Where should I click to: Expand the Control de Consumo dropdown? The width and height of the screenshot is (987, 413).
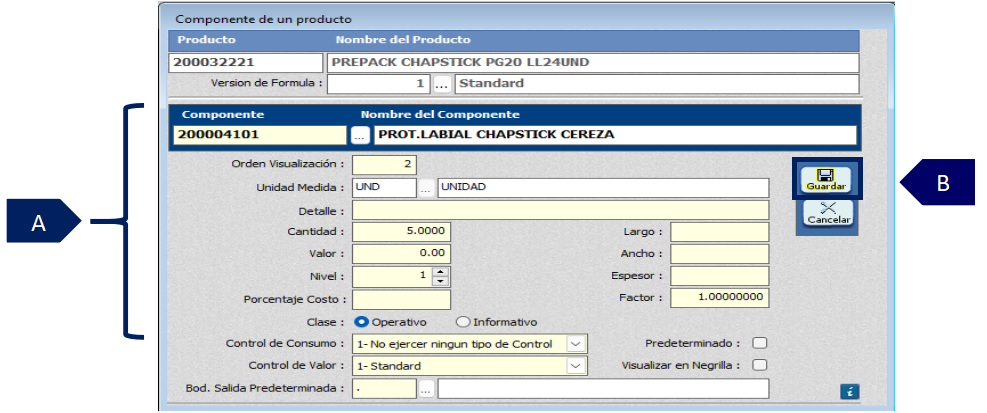click(577, 344)
